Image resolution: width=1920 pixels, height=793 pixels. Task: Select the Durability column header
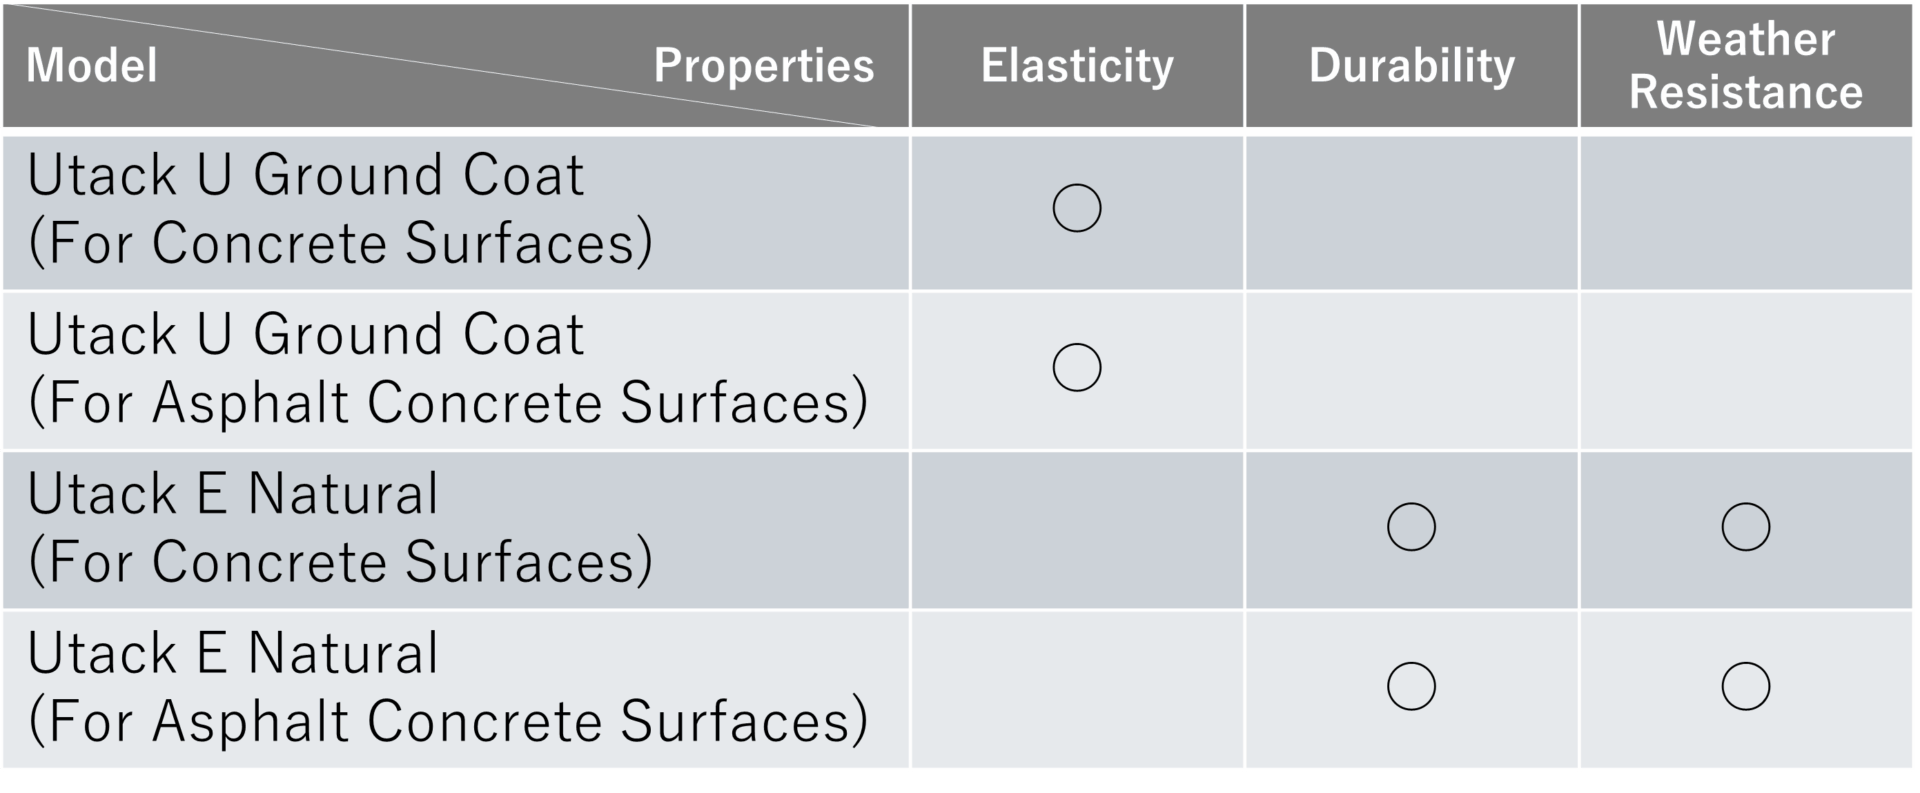point(1411,66)
